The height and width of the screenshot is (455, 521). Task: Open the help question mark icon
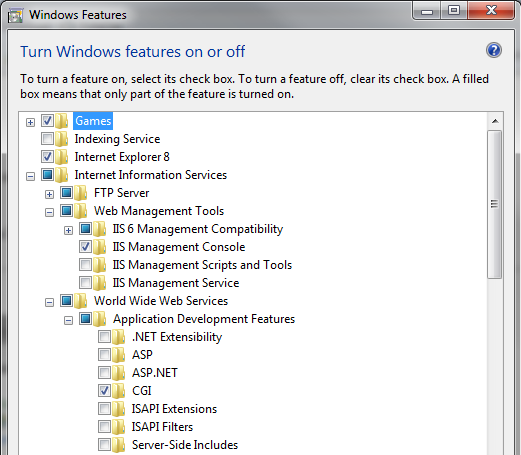pyautogui.click(x=494, y=50)
